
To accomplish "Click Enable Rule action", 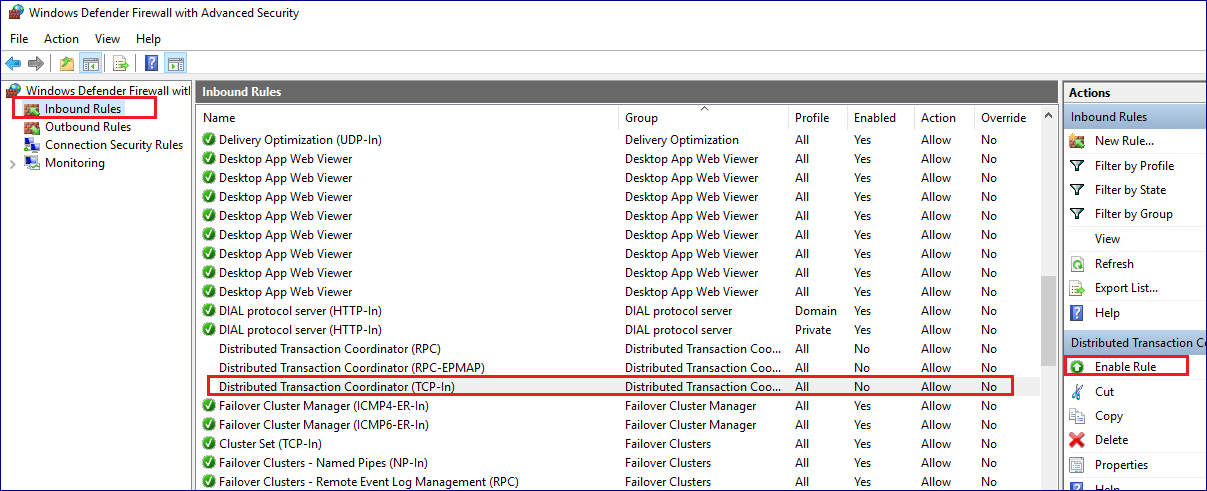I will (x=1125, y=367).
